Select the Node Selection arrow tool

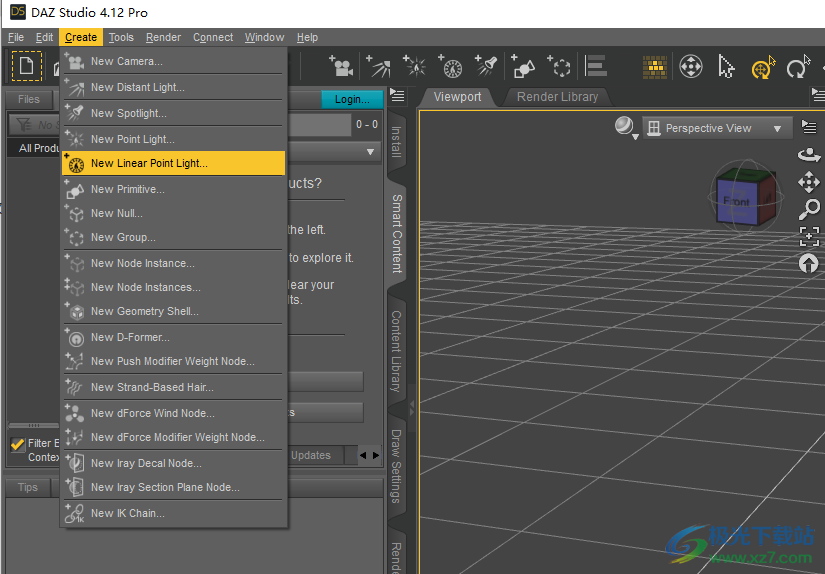[x=726, y=67]
